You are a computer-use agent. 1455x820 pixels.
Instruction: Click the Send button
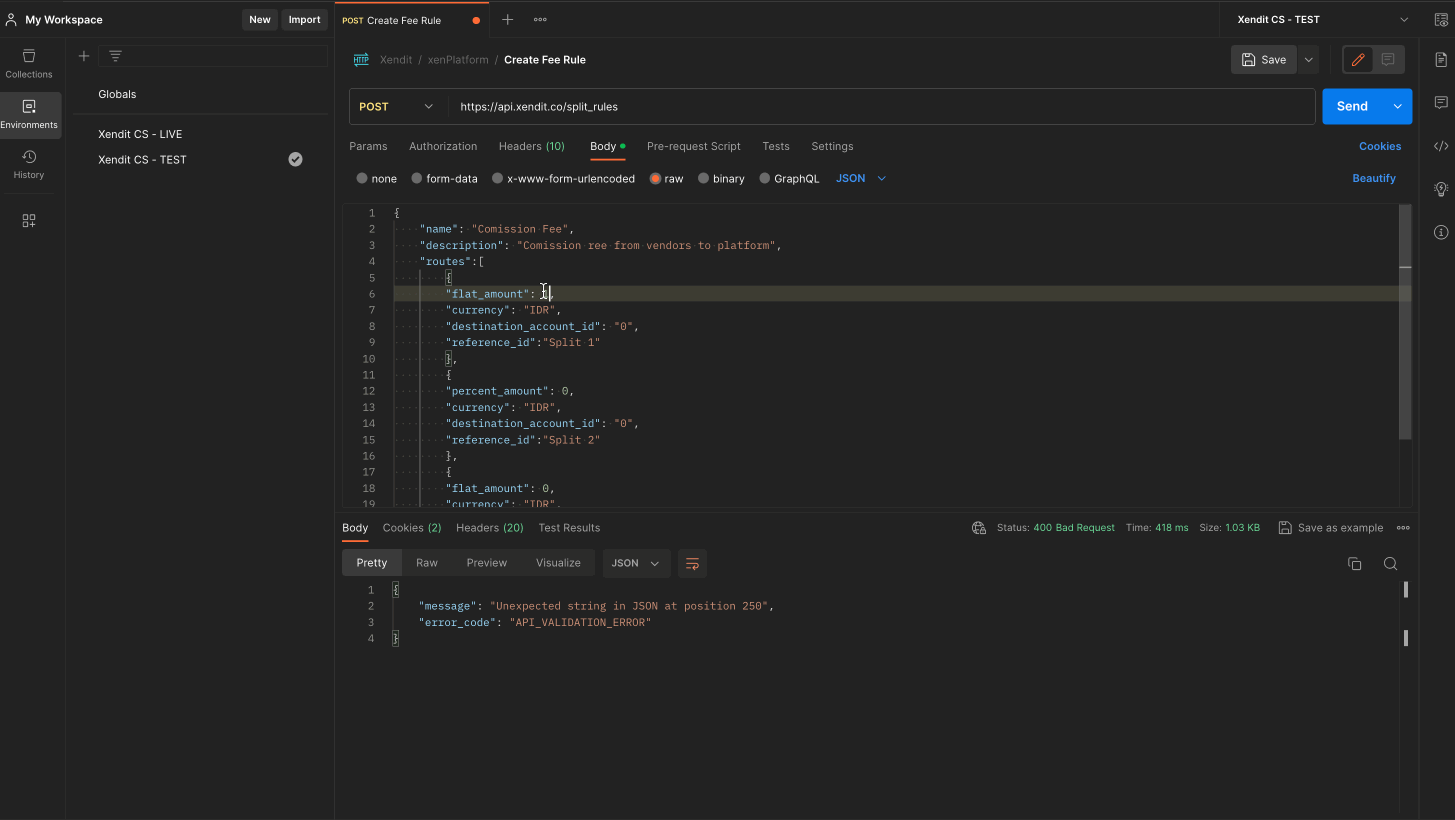point(1352,107)
